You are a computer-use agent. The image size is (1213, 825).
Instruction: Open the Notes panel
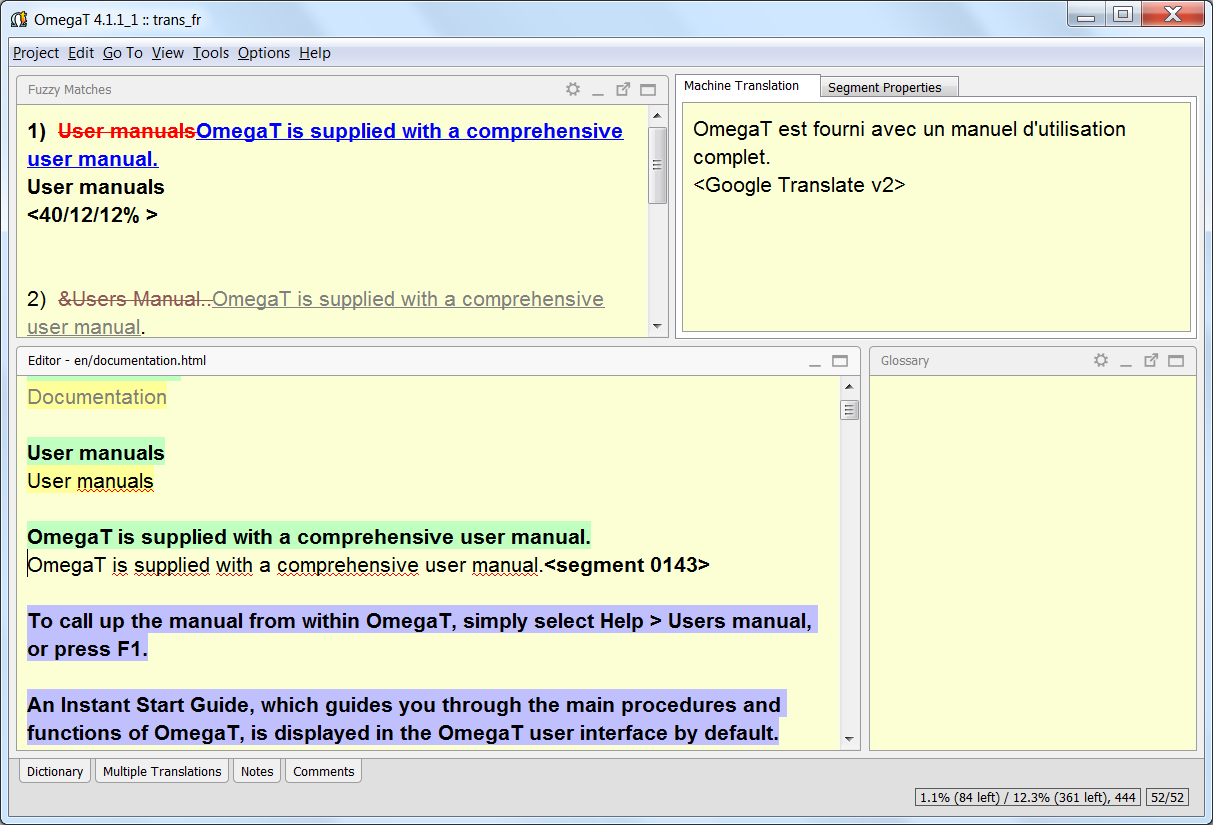coord(256,771)
